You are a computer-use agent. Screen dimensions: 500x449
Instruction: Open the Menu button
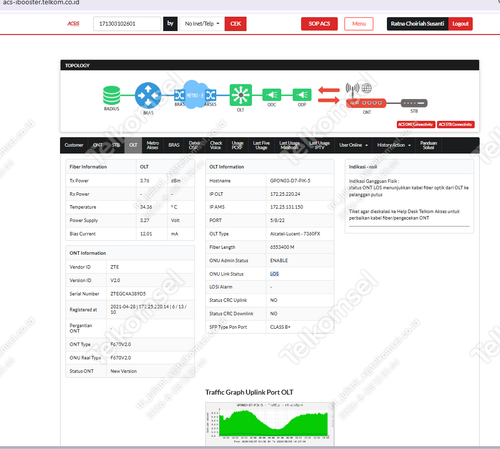359,24
